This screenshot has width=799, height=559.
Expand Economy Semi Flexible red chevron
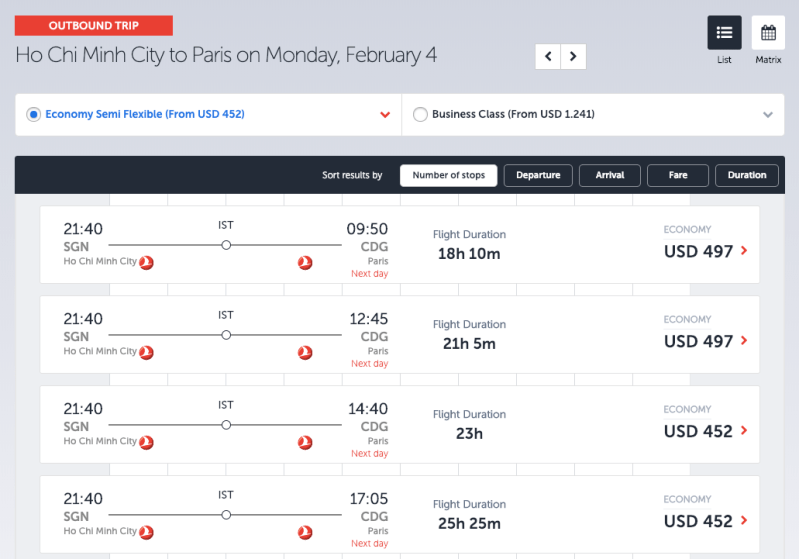coord(385,115)
